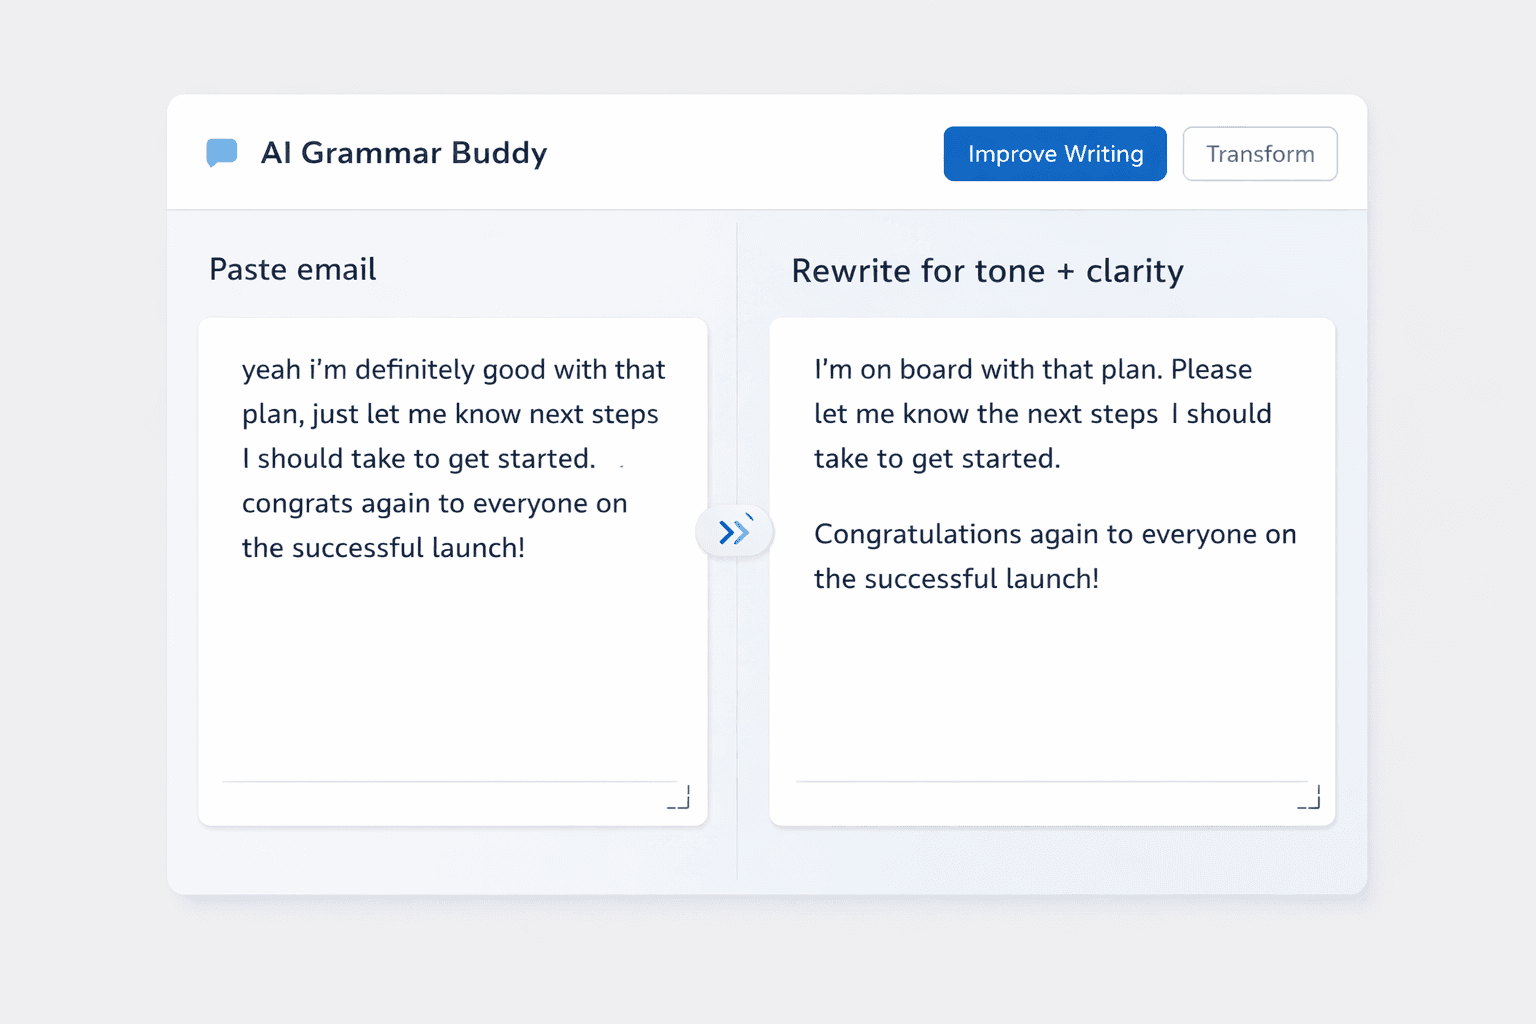
Task: Click the resize handle of the left text box
Action: point(678,797)
